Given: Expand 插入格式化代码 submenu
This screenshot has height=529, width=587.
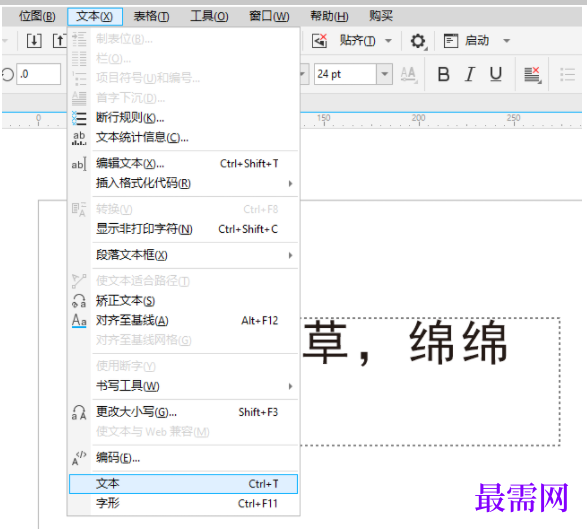Looking at the screenshot, I should (183, 183).
